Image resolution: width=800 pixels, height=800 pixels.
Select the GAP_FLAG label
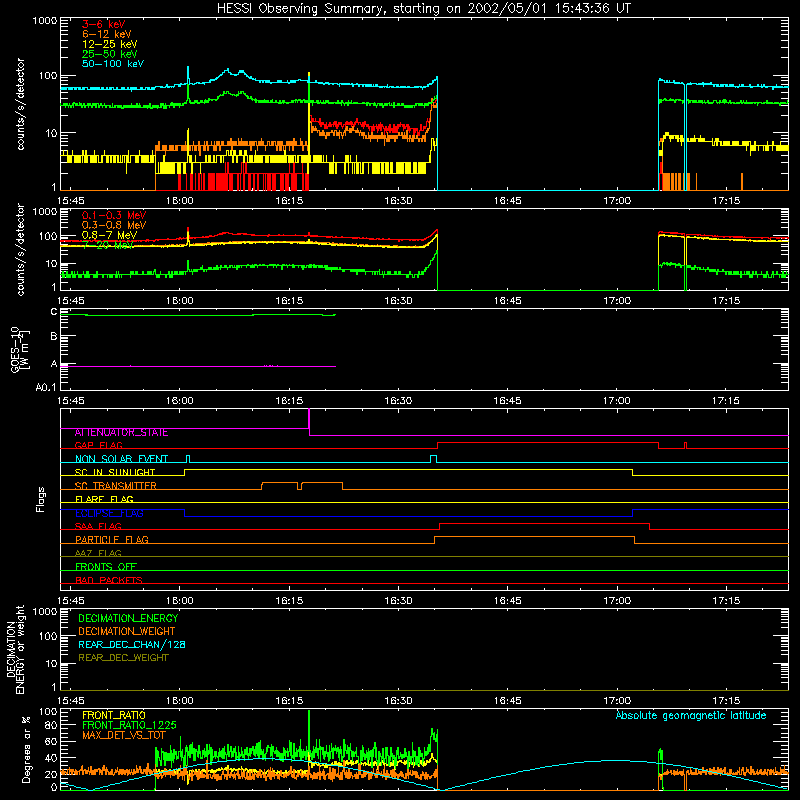click(x=98, y=445)
